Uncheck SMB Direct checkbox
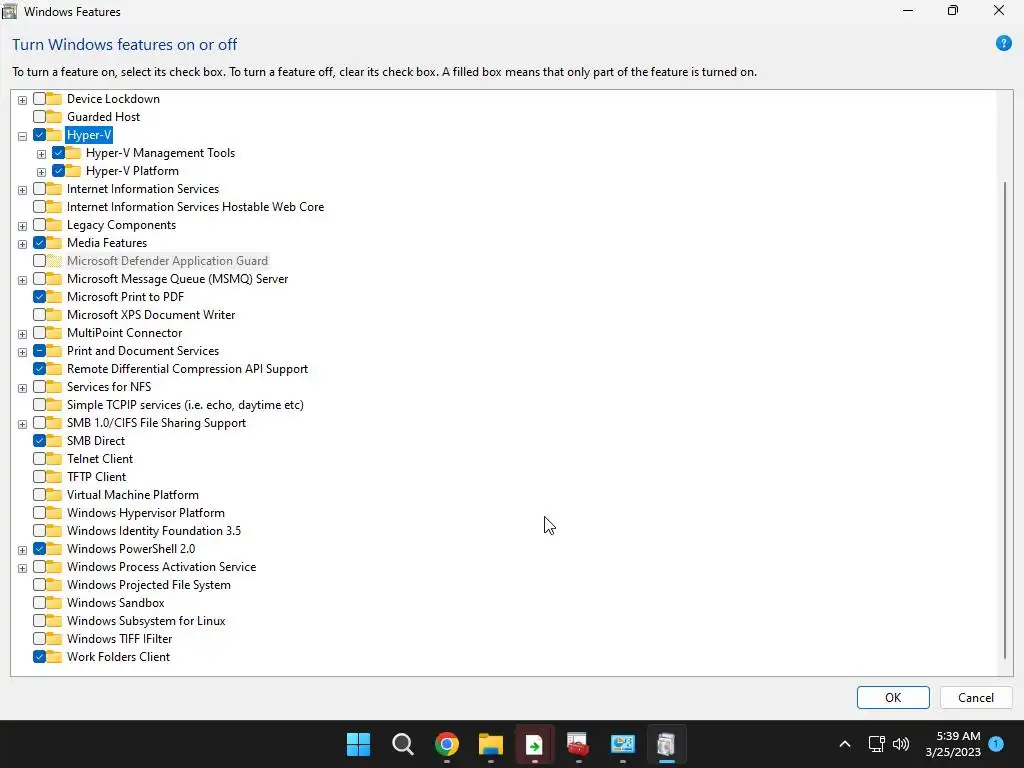The image size is (1024, 768). click(x=39, y=440)
